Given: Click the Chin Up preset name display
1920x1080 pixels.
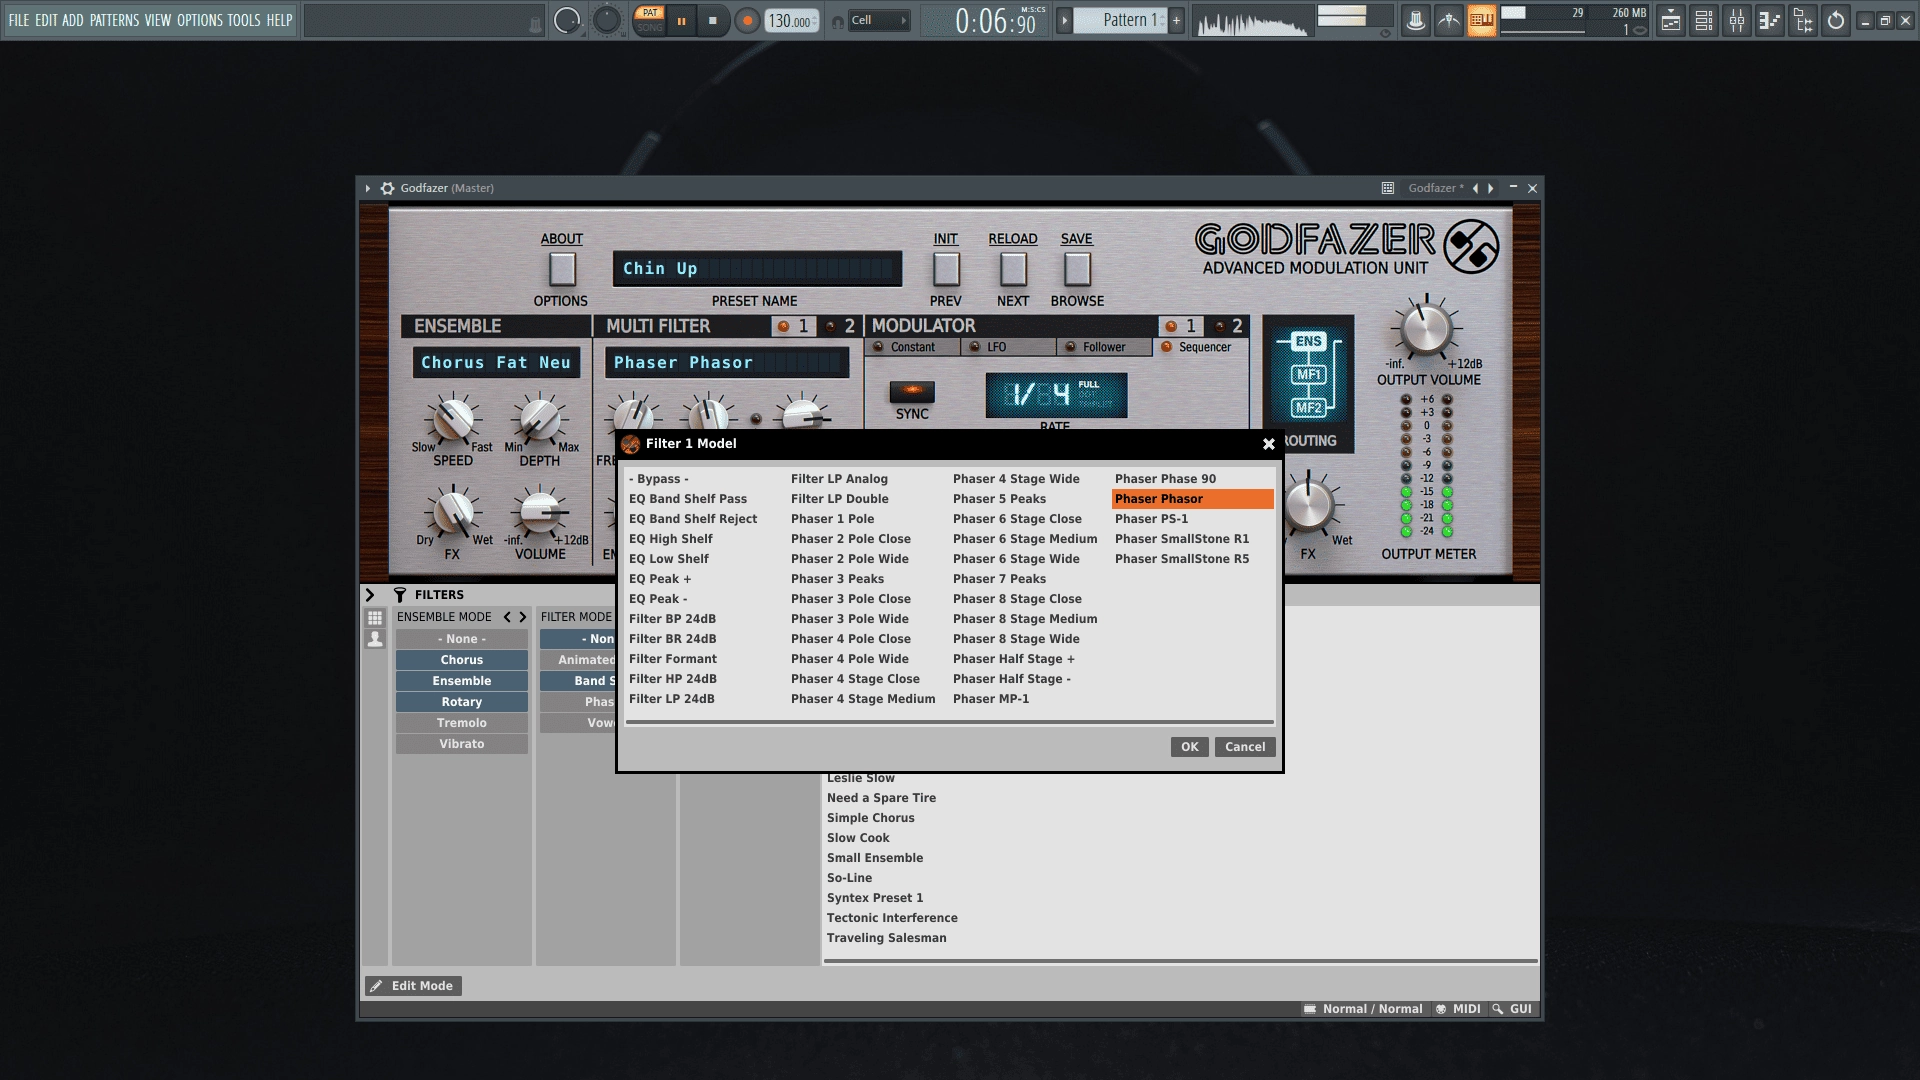Looking at the screenshot, I should coord(757,268).
